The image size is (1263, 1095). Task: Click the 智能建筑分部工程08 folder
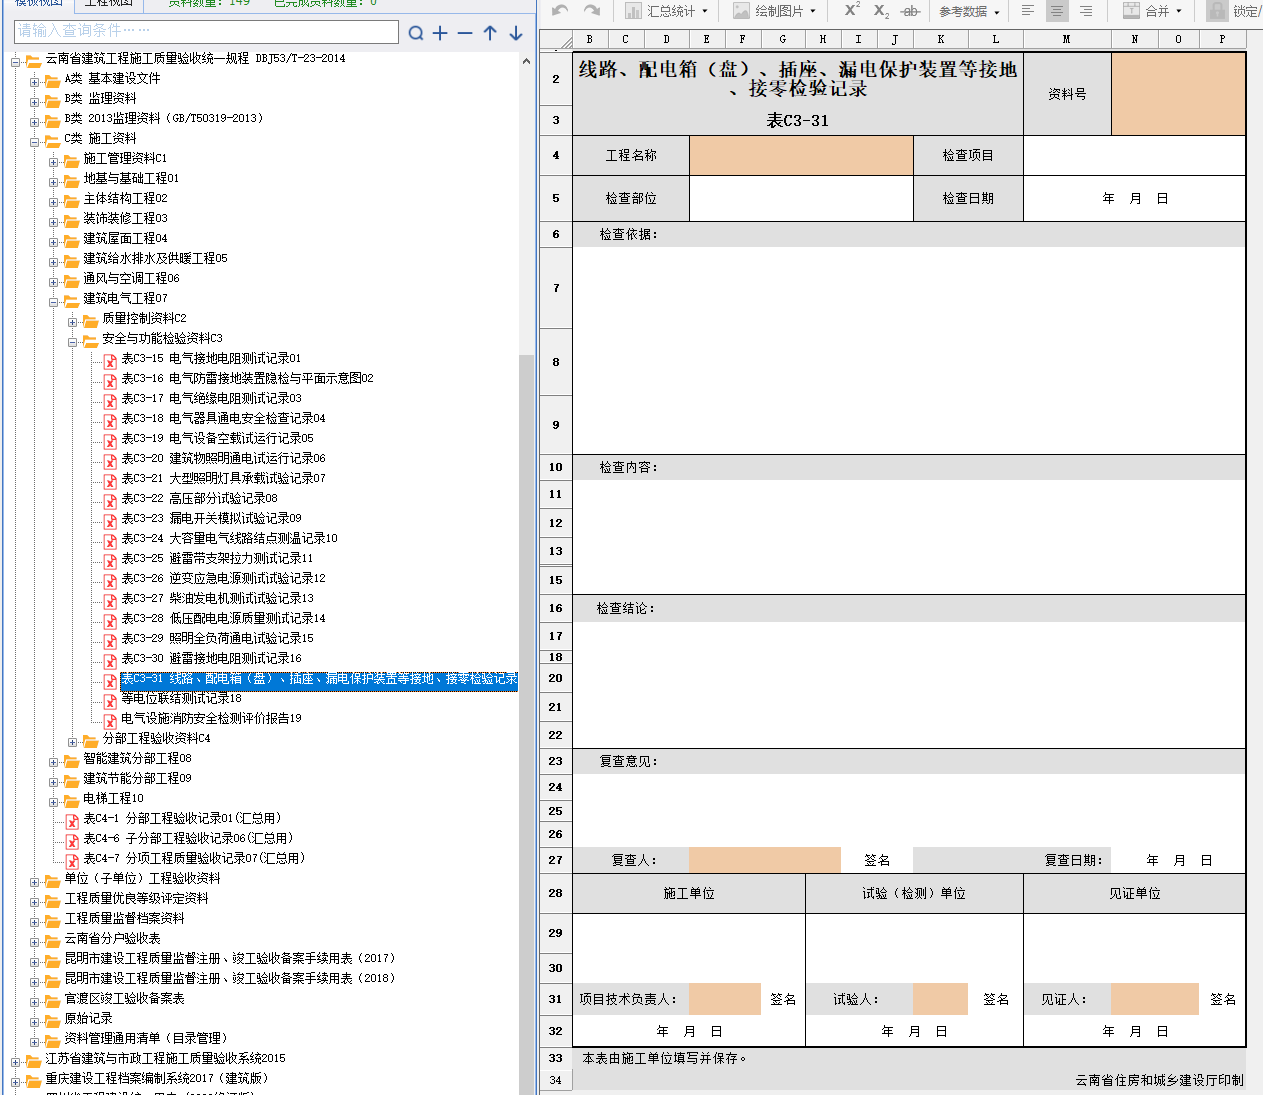click(137, 758)
